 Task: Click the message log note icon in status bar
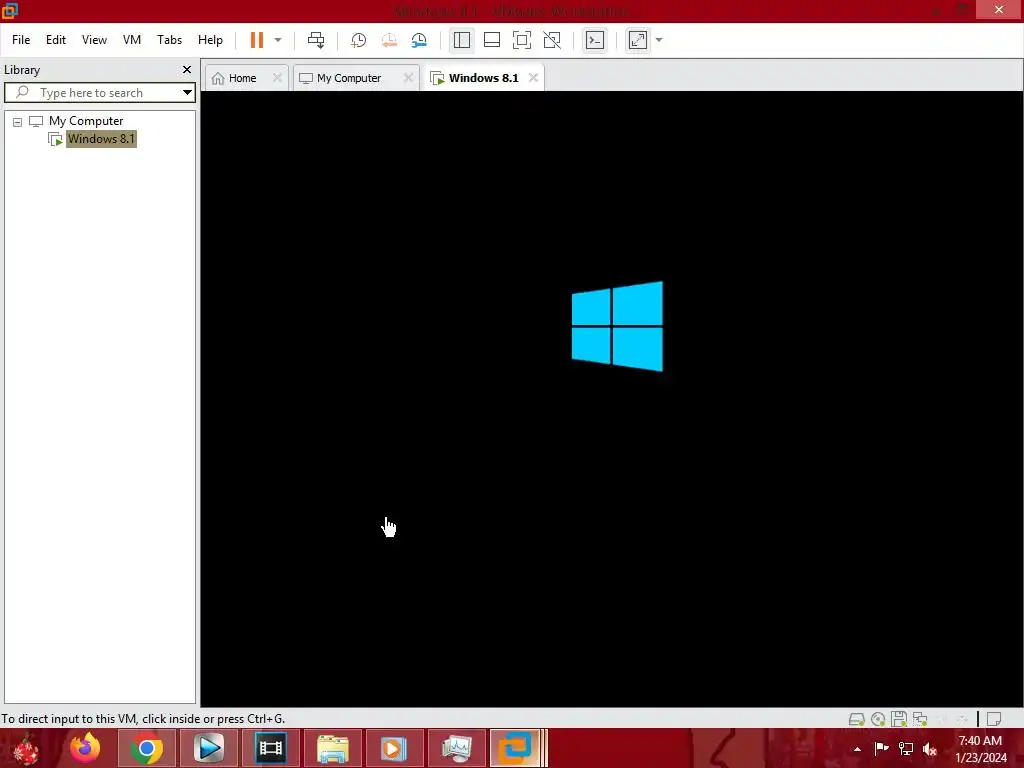994,719
